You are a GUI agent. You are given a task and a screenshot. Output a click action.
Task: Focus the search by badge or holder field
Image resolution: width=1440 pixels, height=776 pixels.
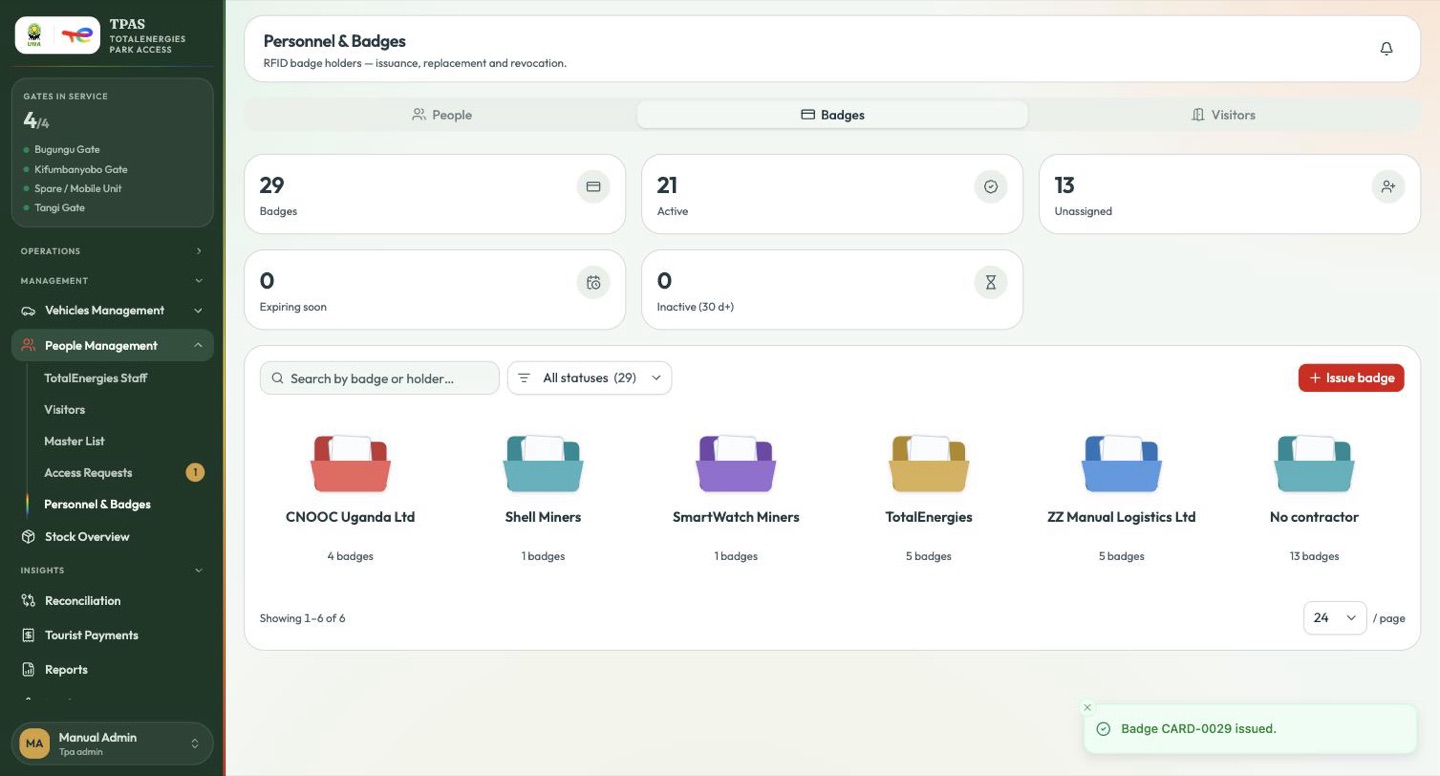380,378
